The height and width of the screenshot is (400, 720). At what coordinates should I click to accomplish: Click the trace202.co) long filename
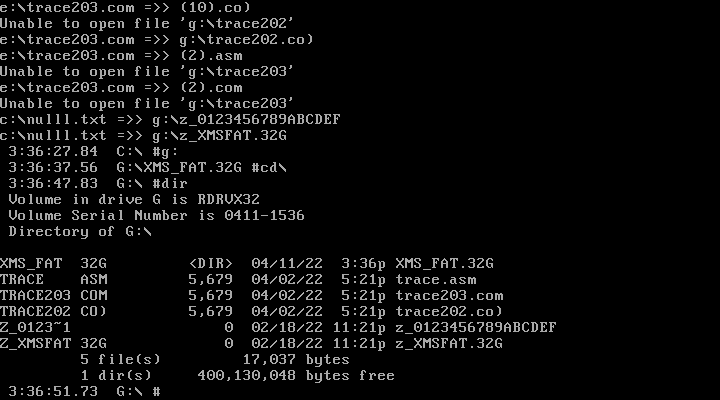[x=449, y=312]
